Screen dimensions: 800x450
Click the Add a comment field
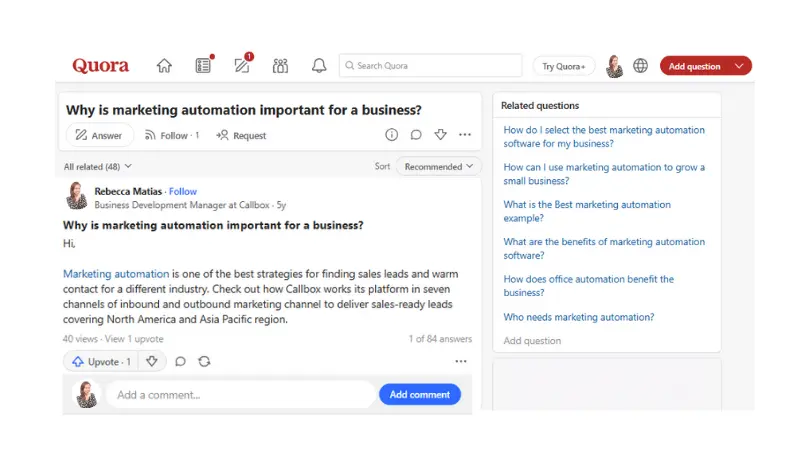pos(240,395)
